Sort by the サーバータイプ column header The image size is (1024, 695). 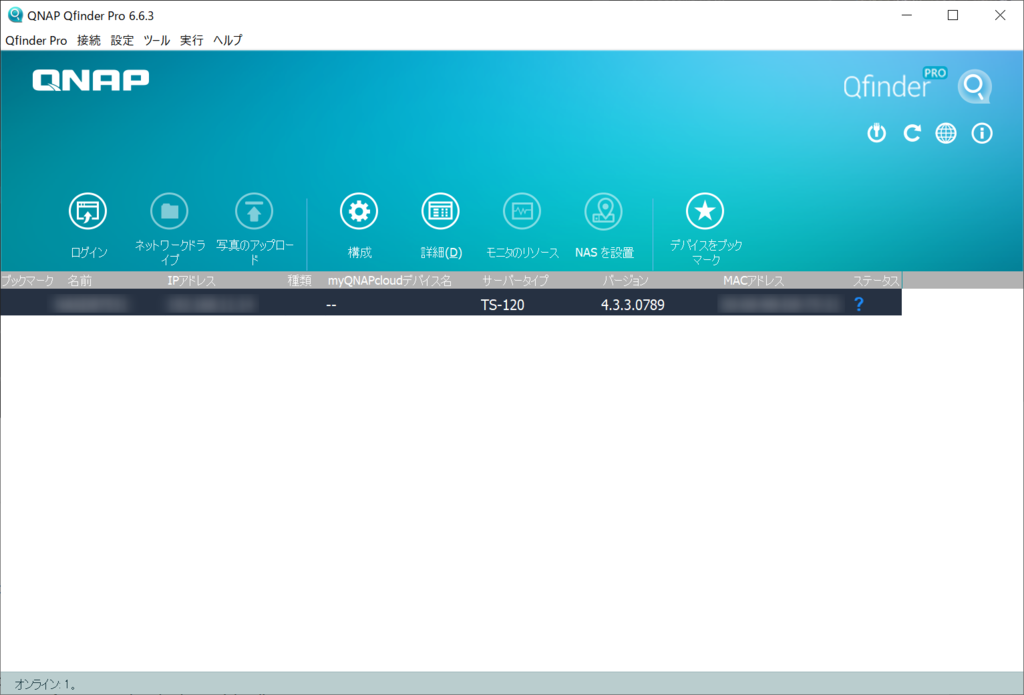point(515,281)
